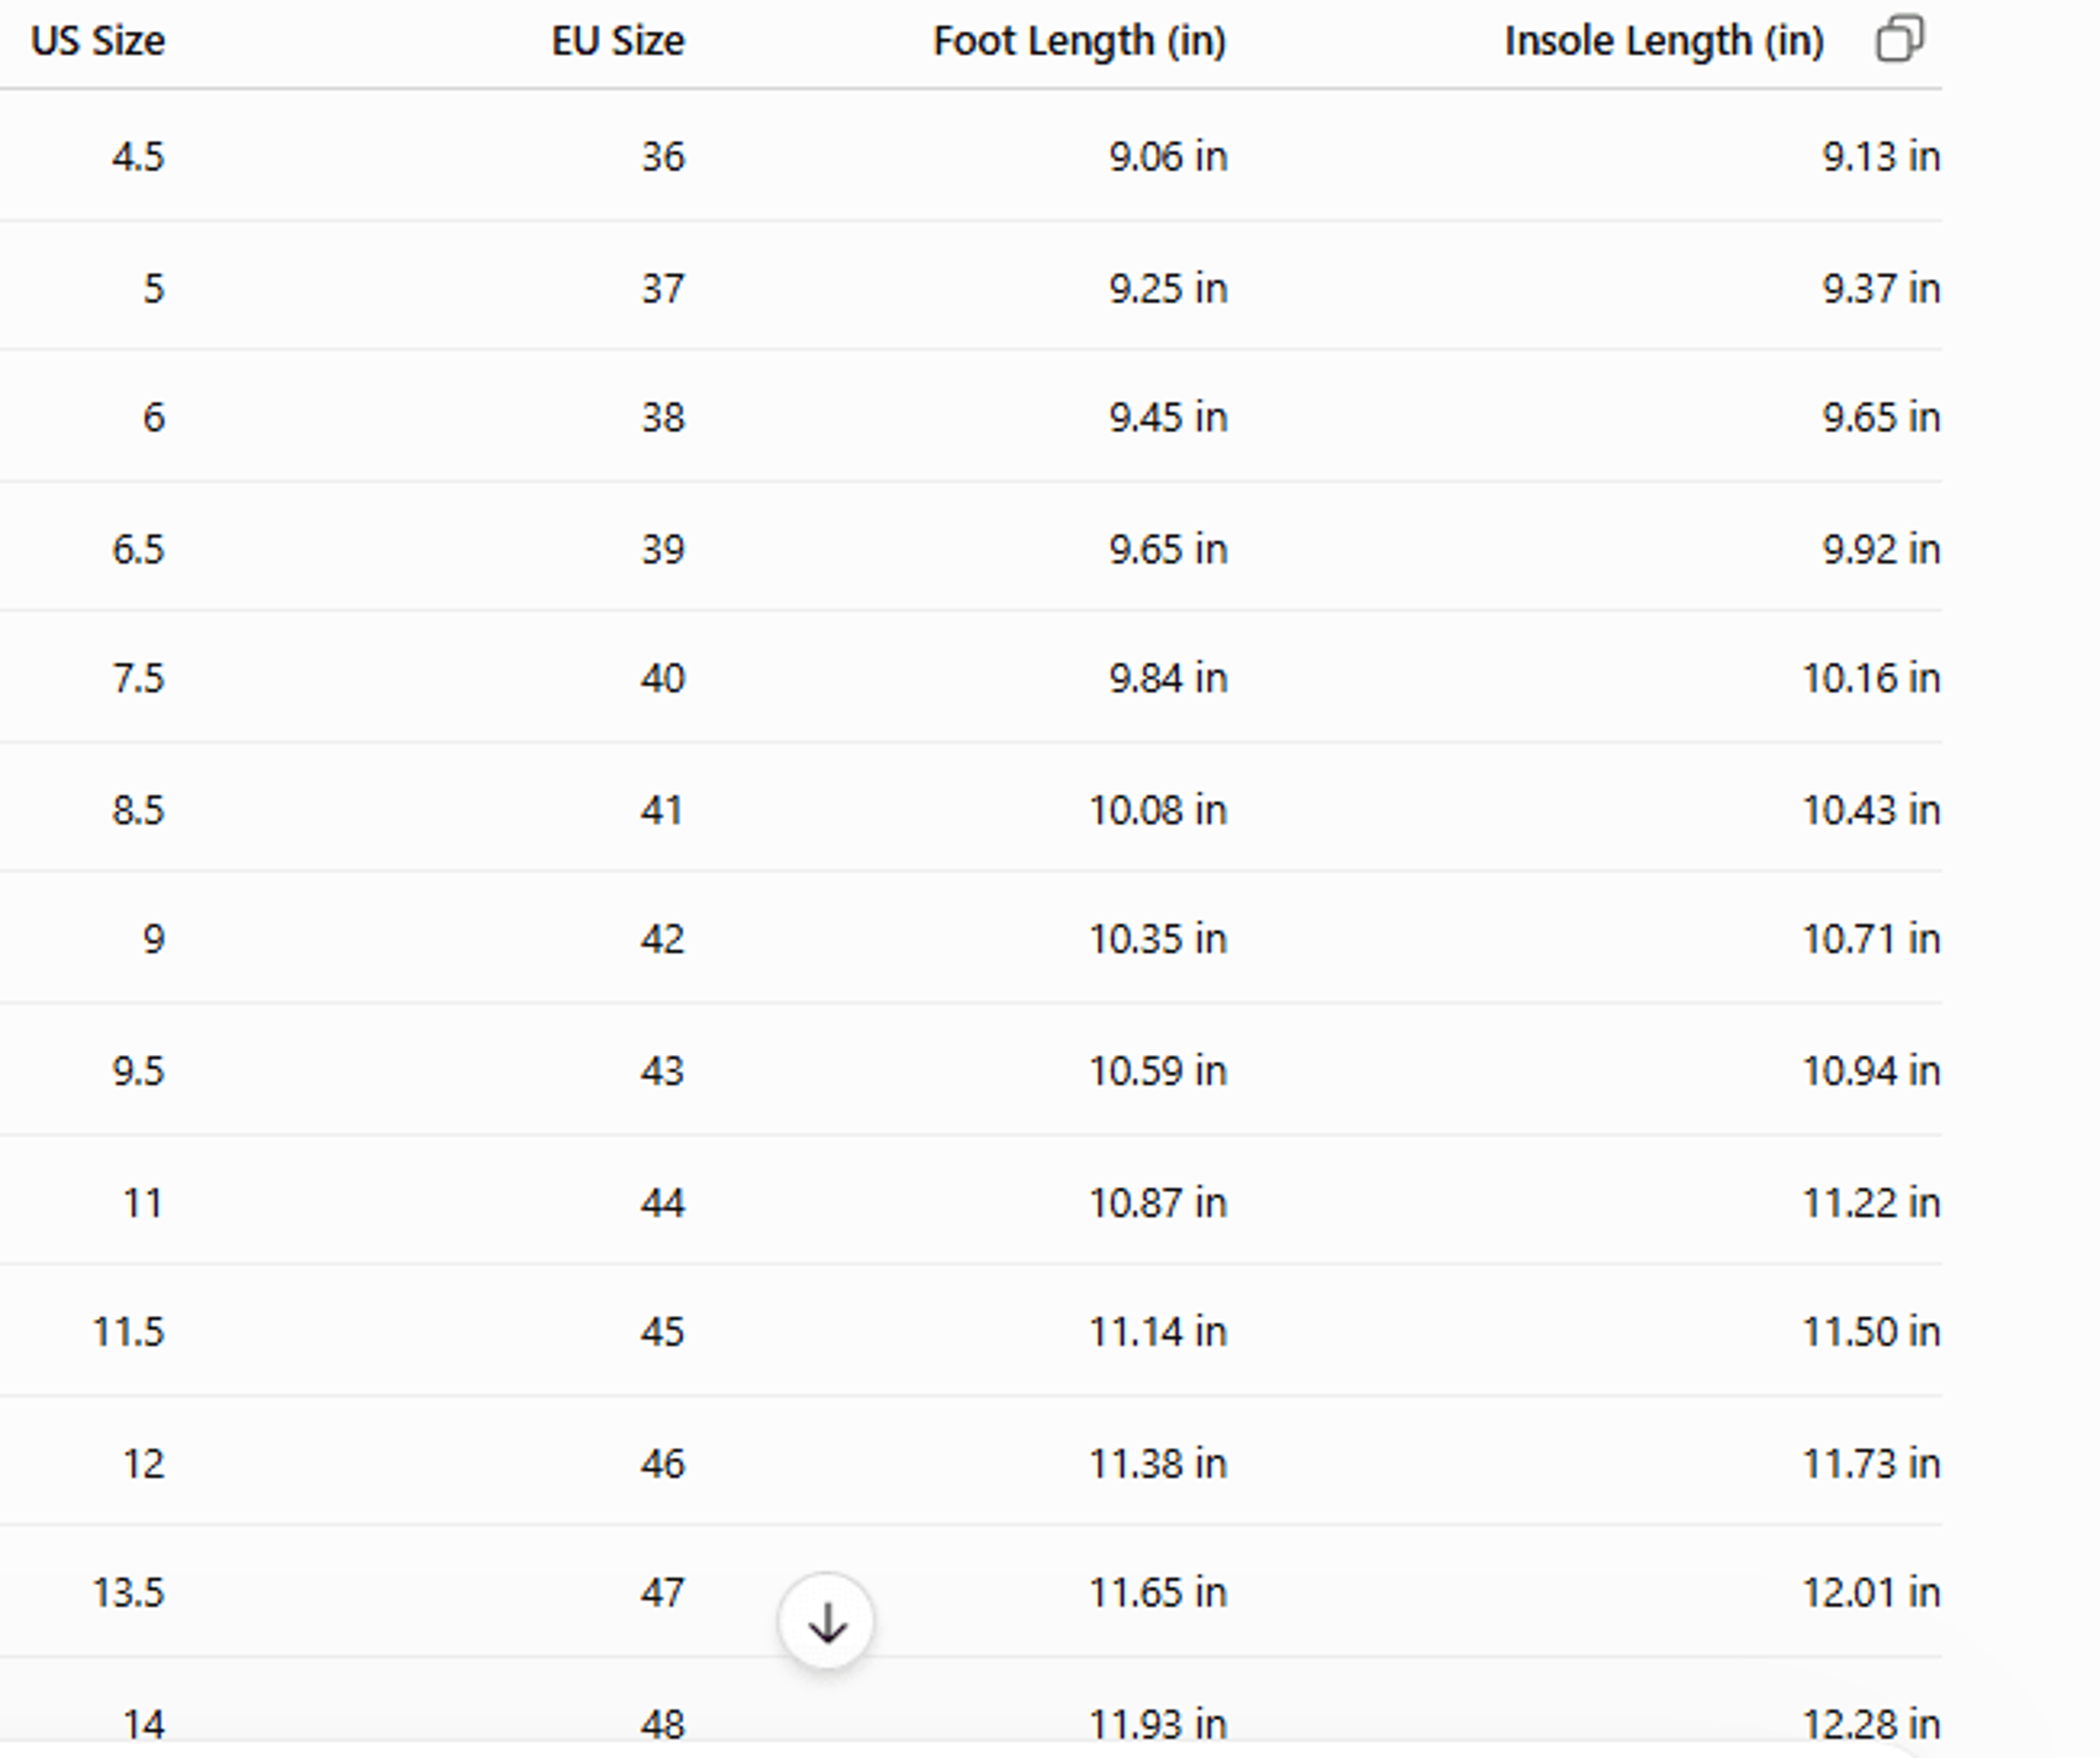2100x1758 pixels.
Task: Select foot length 10.35 in cell
Action: (x=1158, y=939)
